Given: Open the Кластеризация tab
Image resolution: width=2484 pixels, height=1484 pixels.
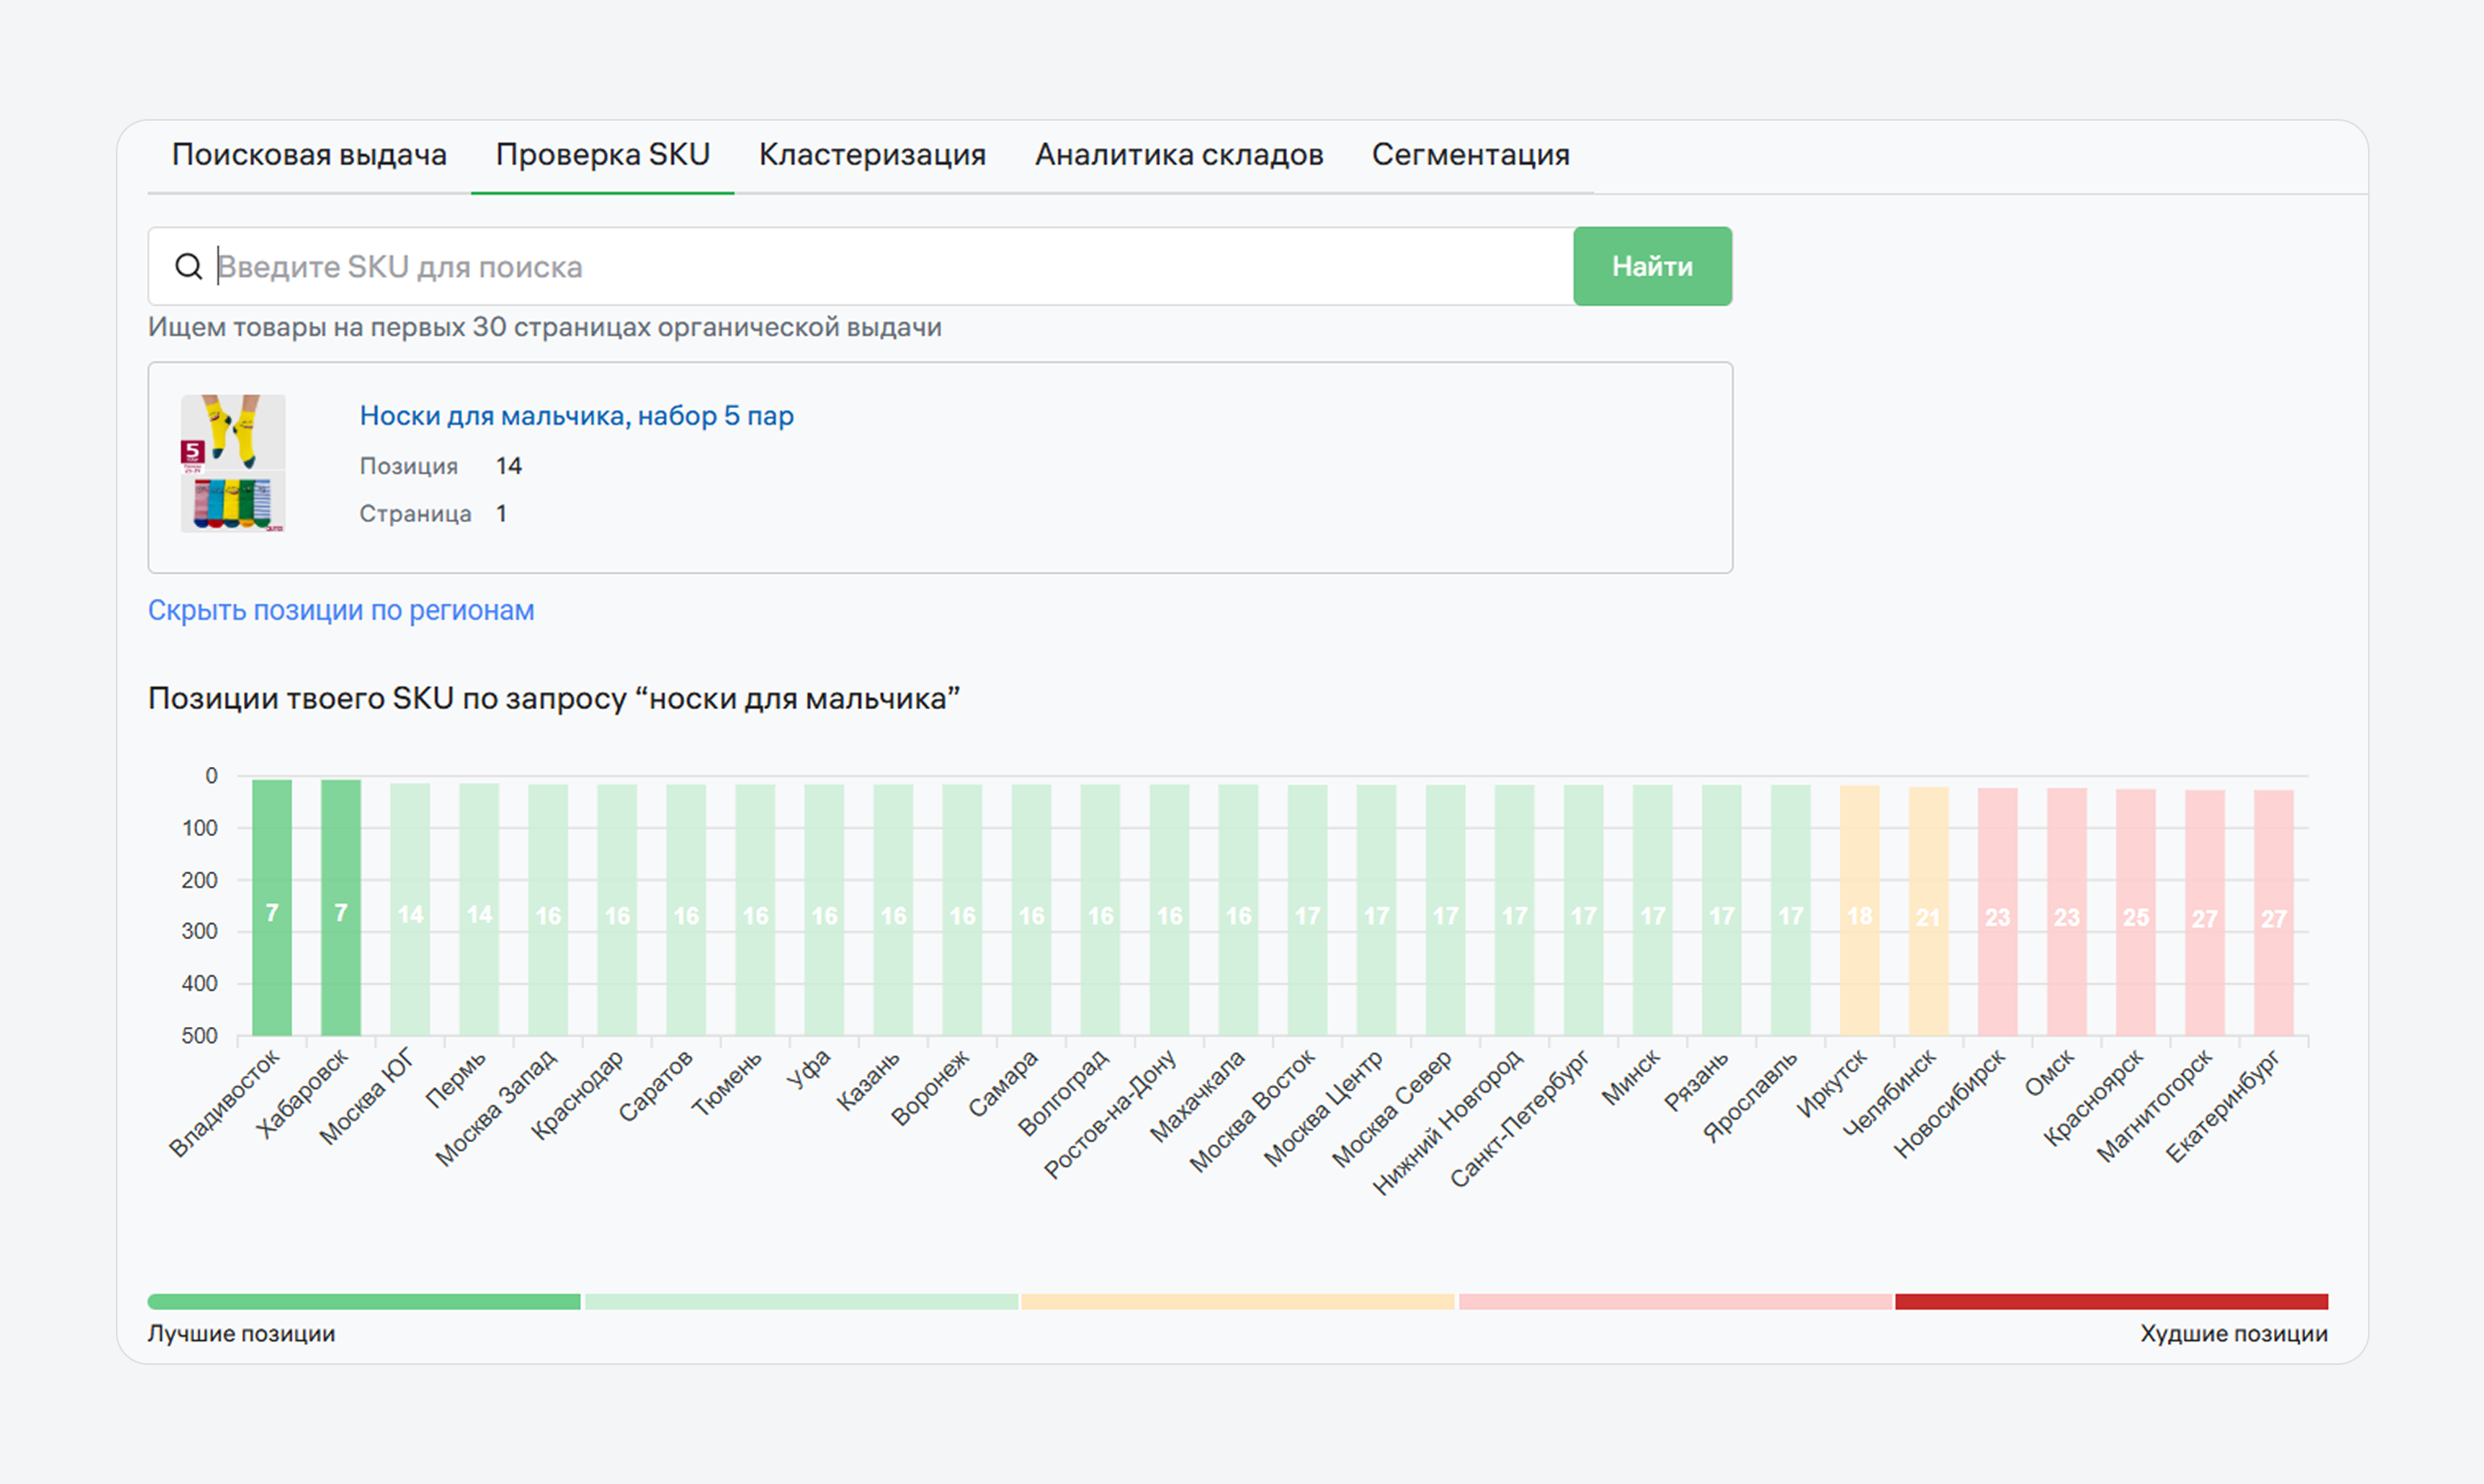Looking at the screenshot, I should click(x=872, y=155).
